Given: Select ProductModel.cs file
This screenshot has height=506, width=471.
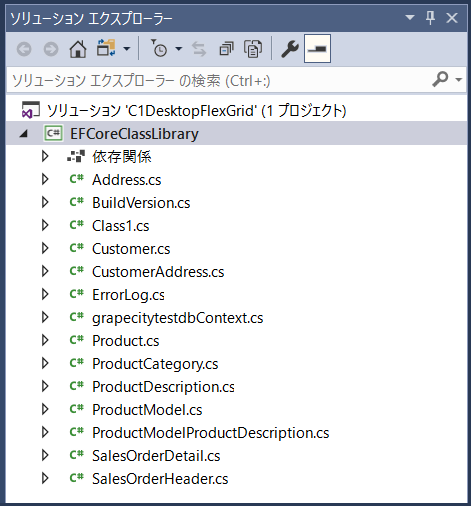Looking at the screenshot, I should [147, 410].
